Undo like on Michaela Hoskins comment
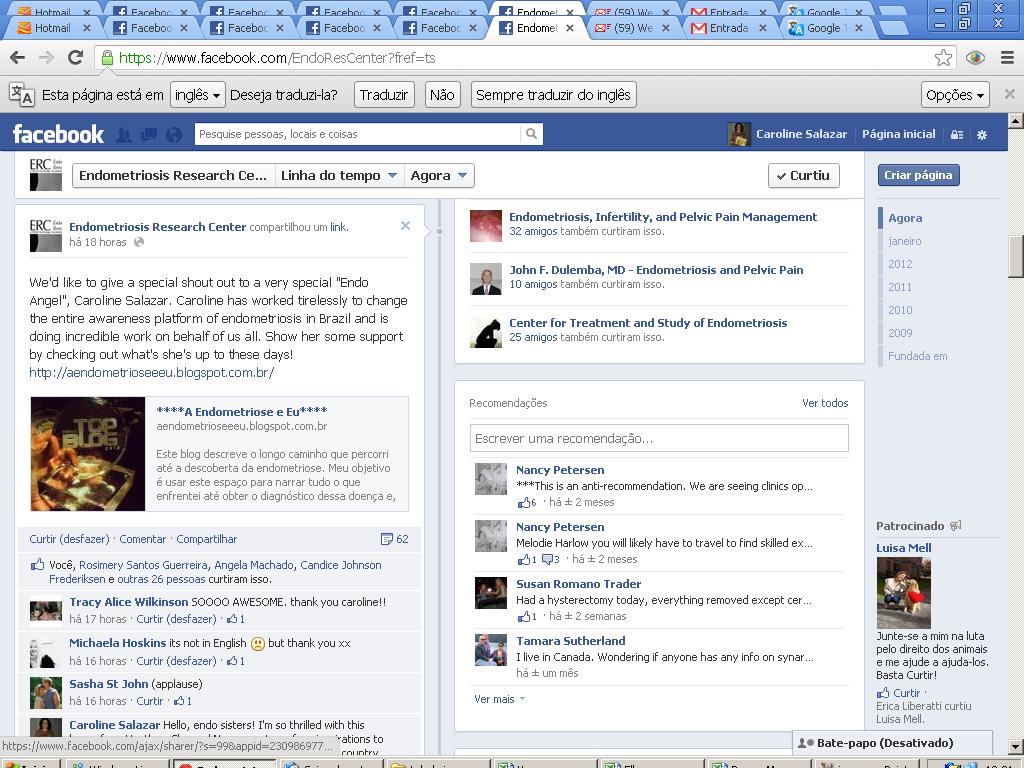The image size is (1024, 768). coord(176,661)
